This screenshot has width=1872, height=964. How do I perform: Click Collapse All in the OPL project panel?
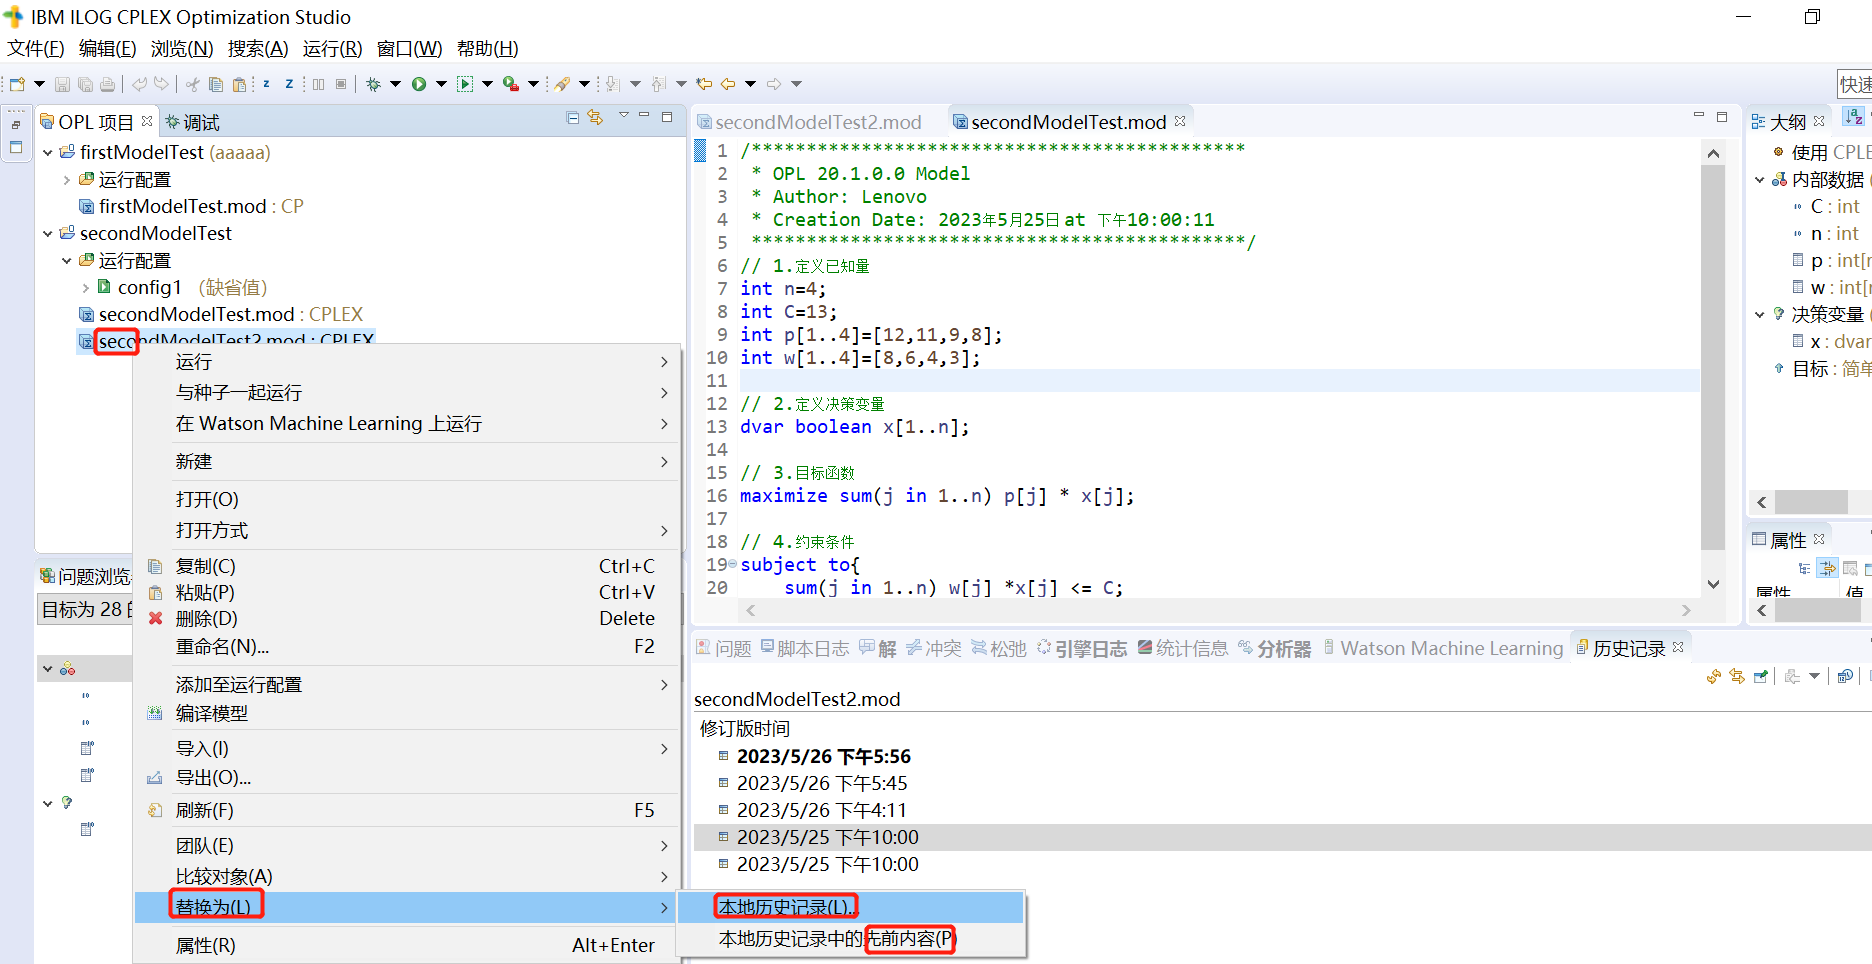[573, 118]
